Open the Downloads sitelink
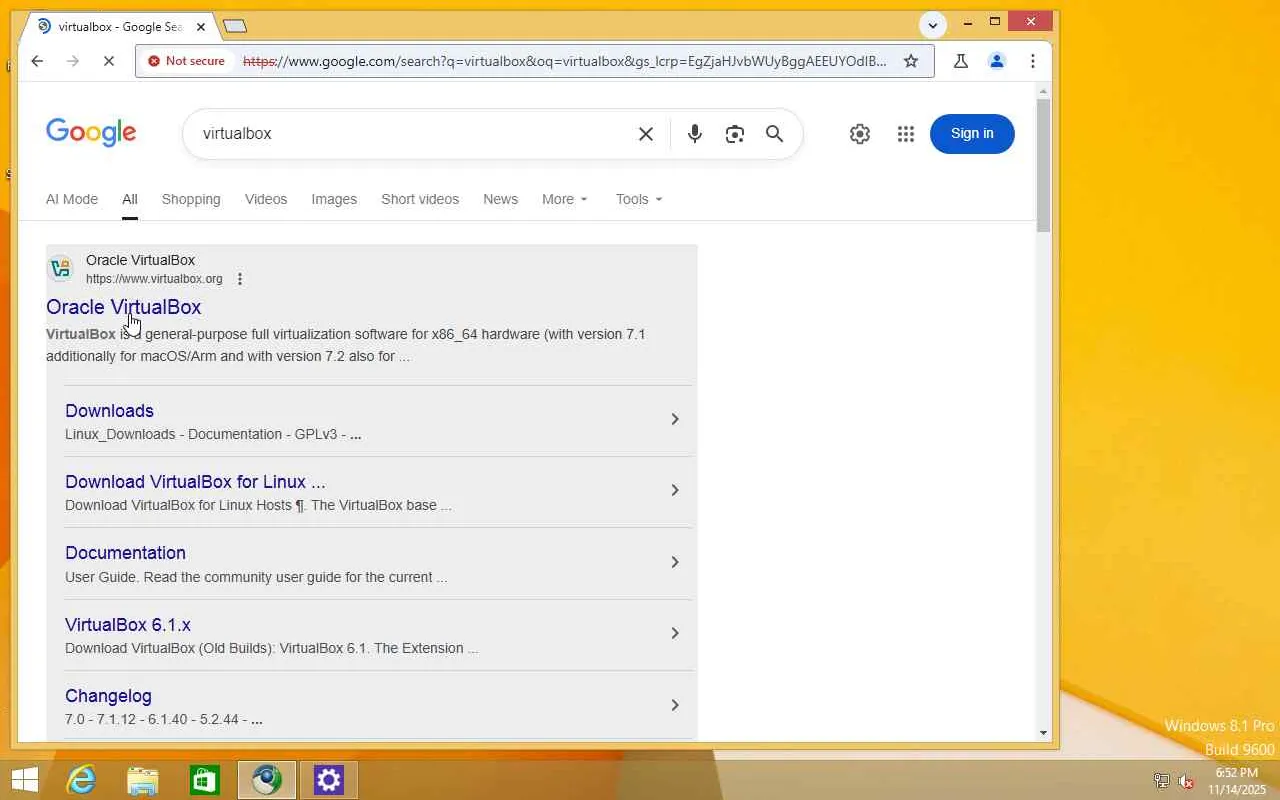The image size is (1280, 800). (109, 411)
